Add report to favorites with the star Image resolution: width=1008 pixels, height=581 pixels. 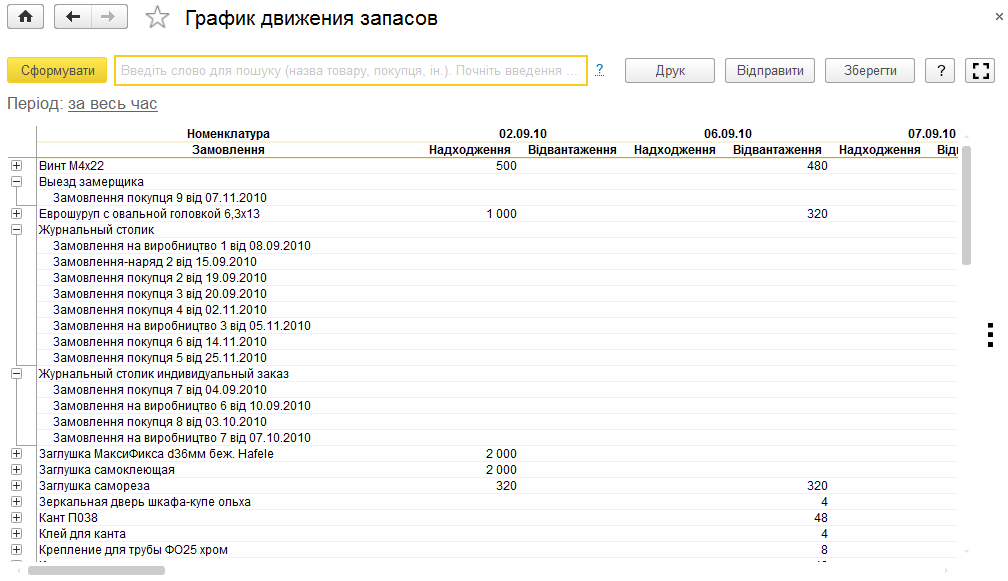[157, 17]
